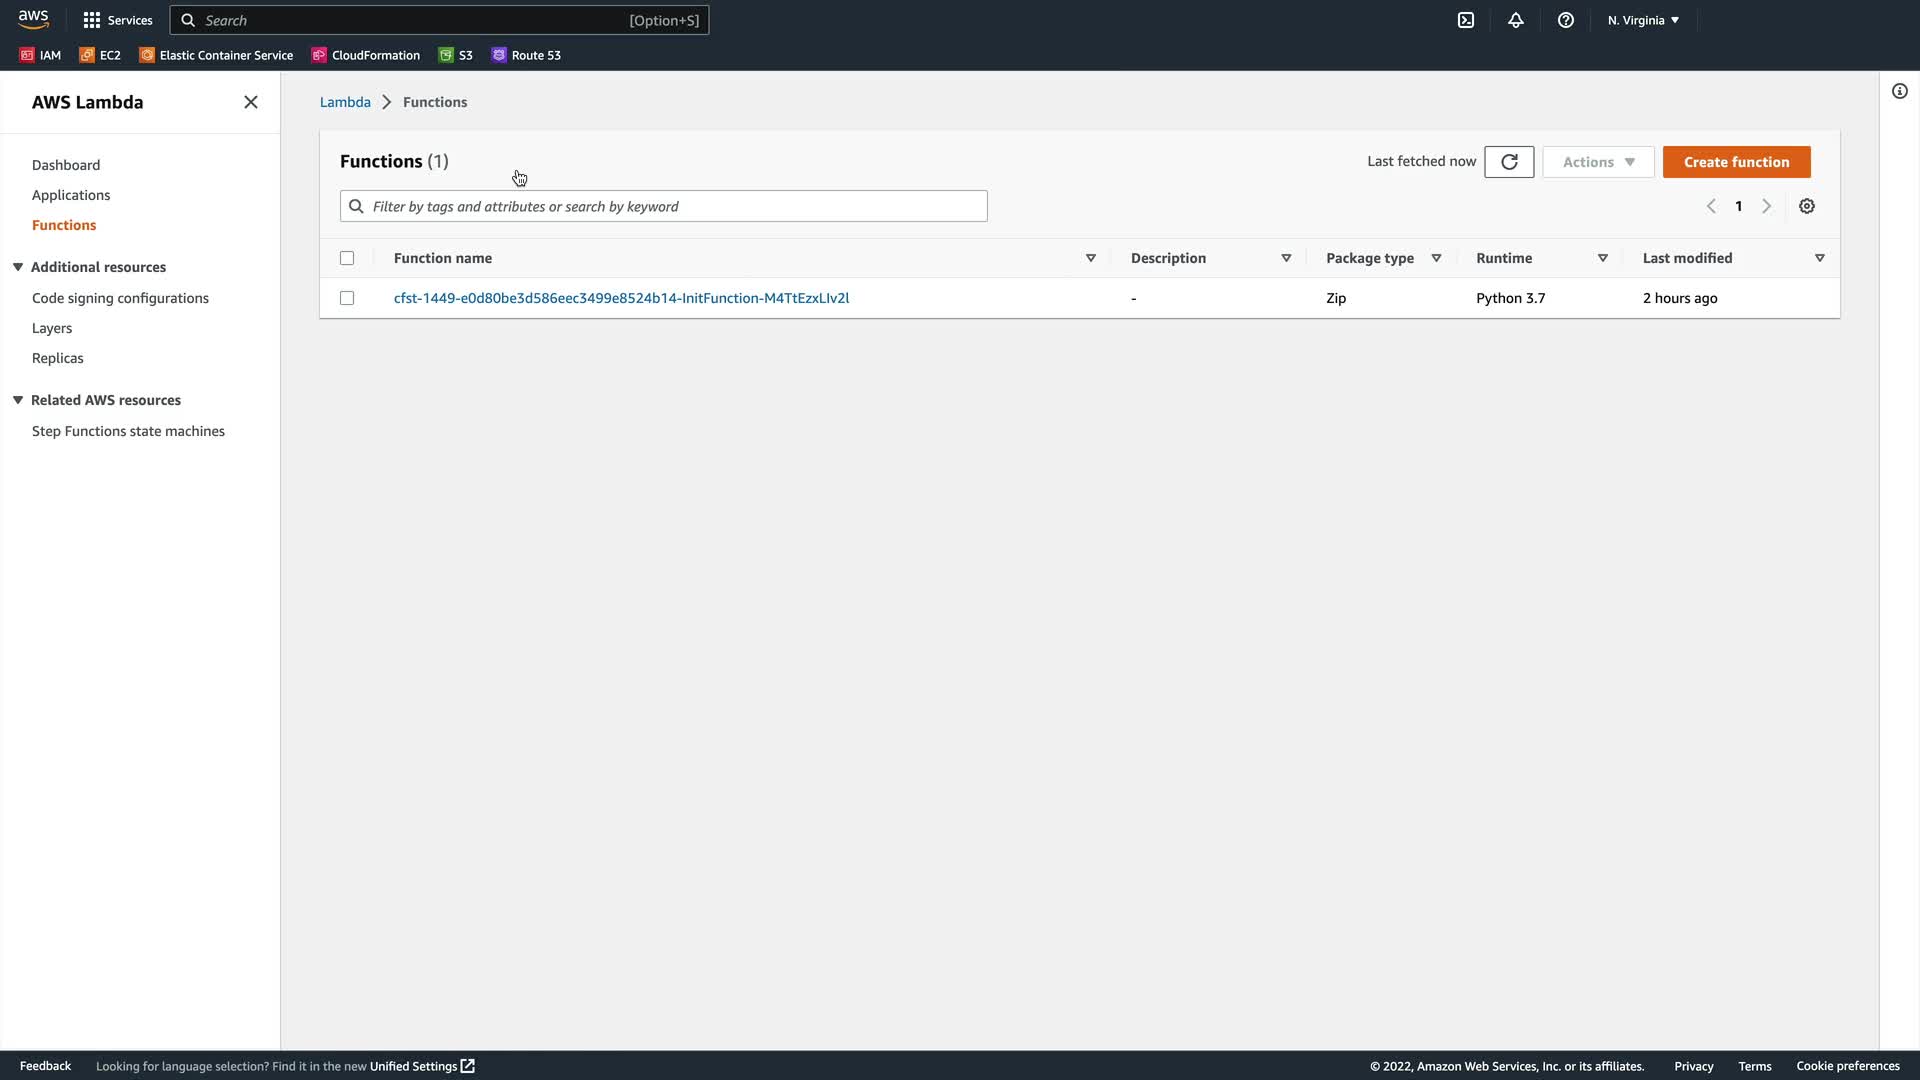Screen dimensions: 1920x1080
Task: Click the Create function button
Action: point(1736,162)
